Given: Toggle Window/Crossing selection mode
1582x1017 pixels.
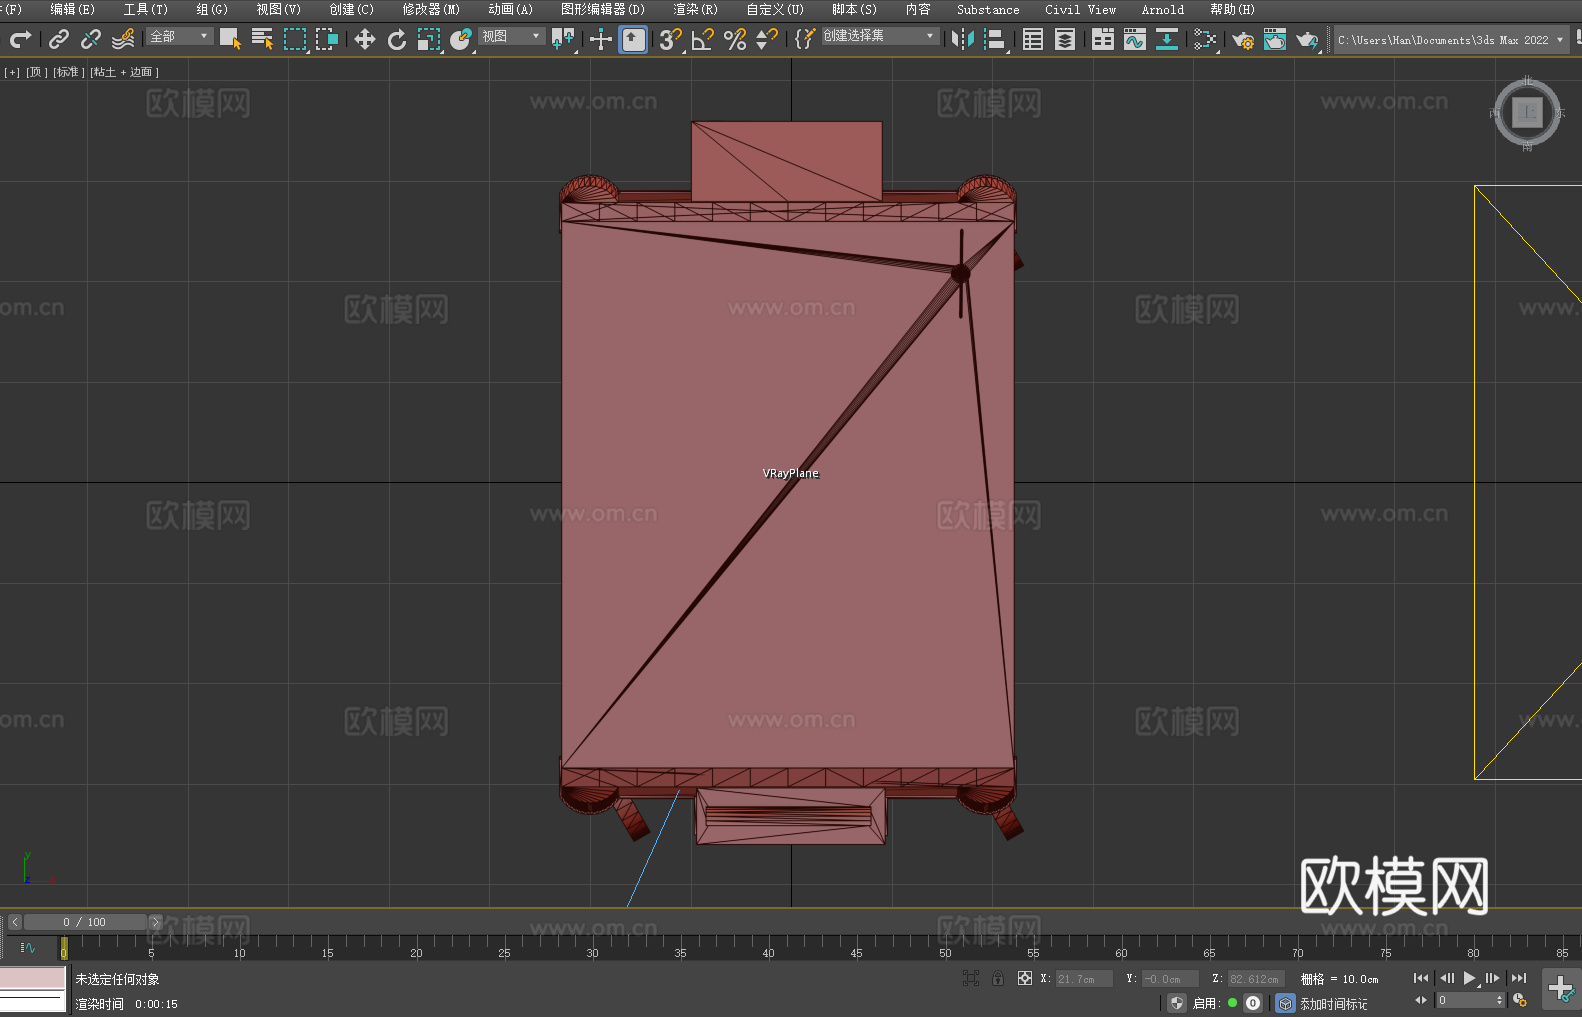Looking at the screenshot, I should [x=327, y=39].
